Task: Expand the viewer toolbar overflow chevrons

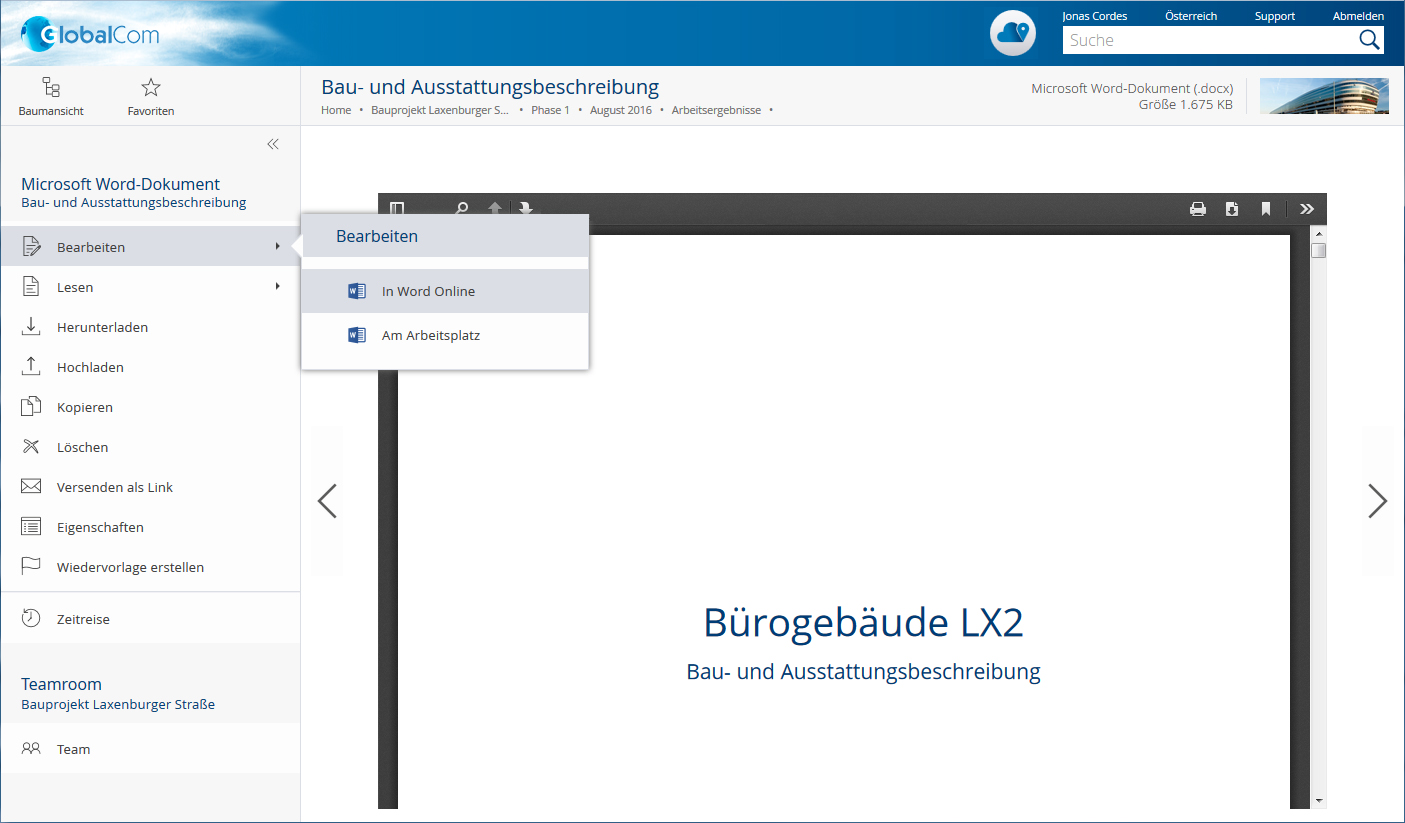Action: 1306,209
